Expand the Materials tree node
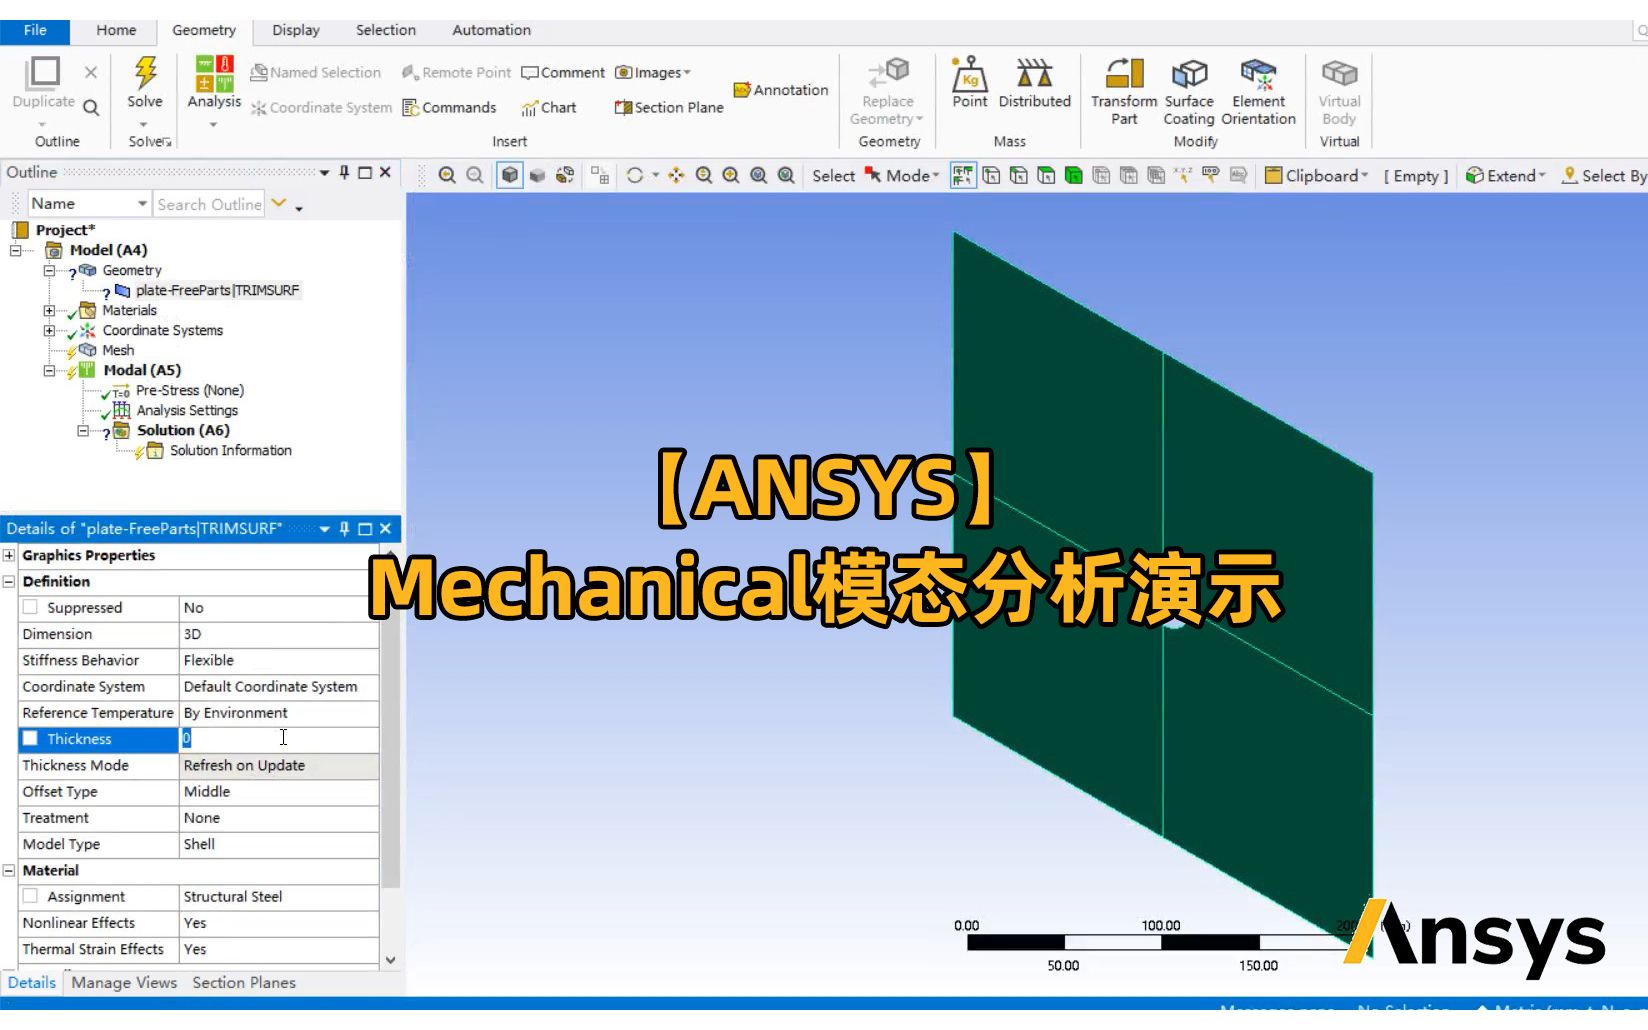 pos(49,310)
